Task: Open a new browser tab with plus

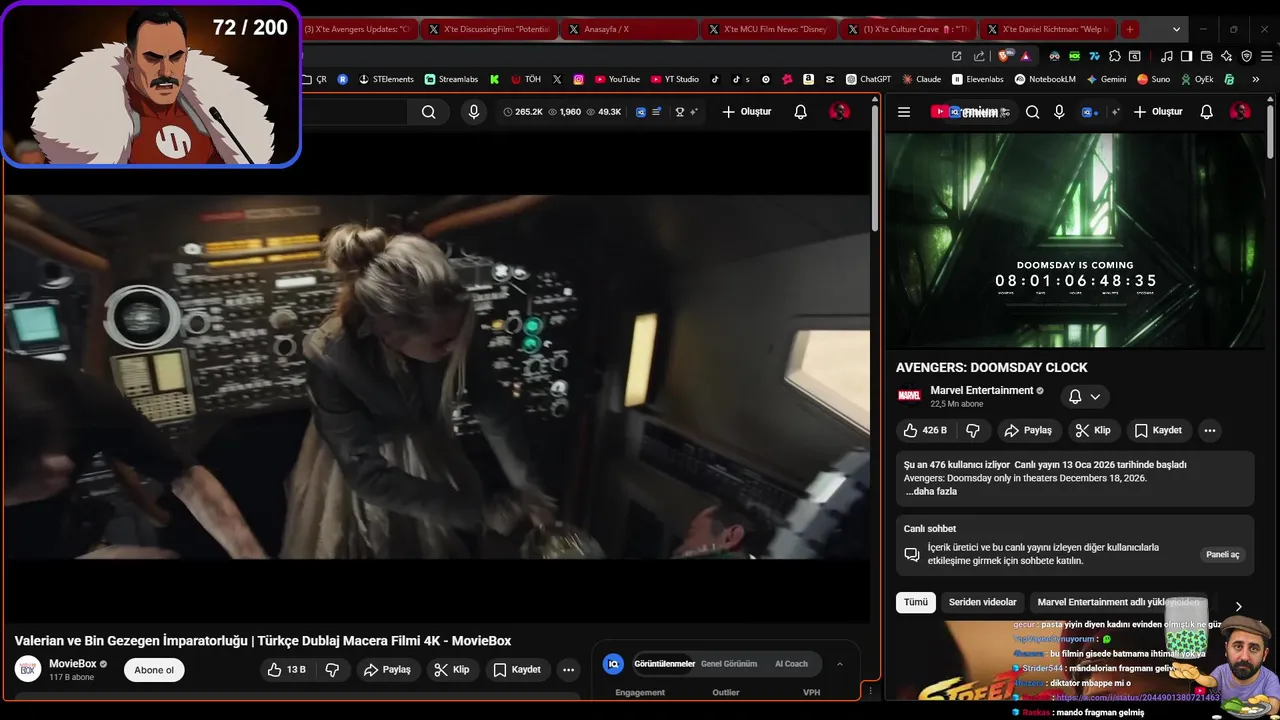Action: (x=1129, y=29)
